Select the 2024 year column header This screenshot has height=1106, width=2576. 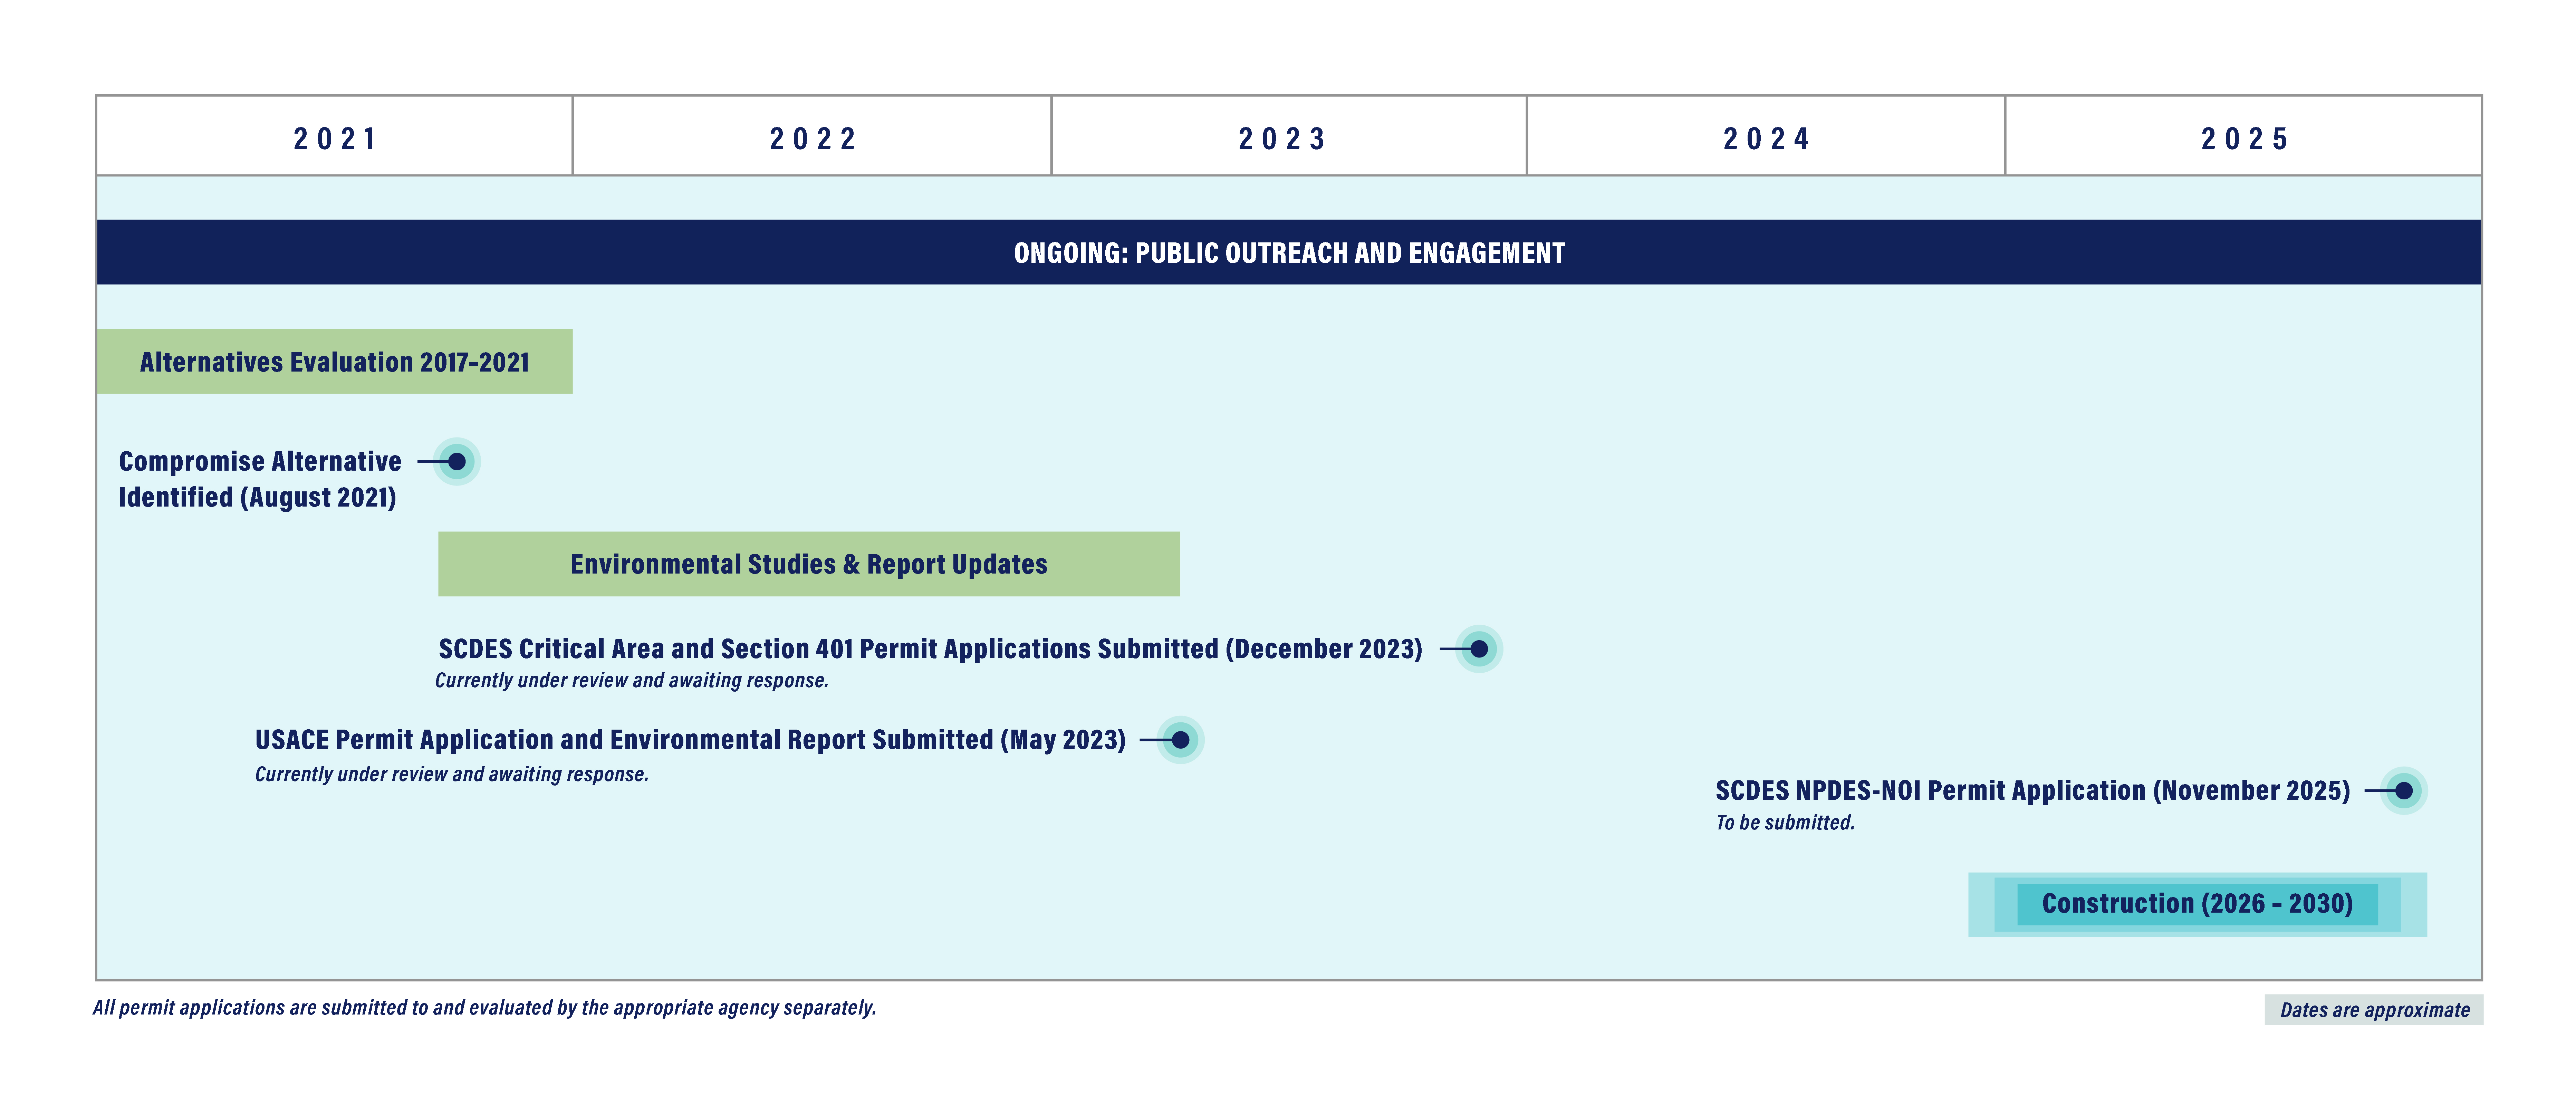[x=1766, y=138]
